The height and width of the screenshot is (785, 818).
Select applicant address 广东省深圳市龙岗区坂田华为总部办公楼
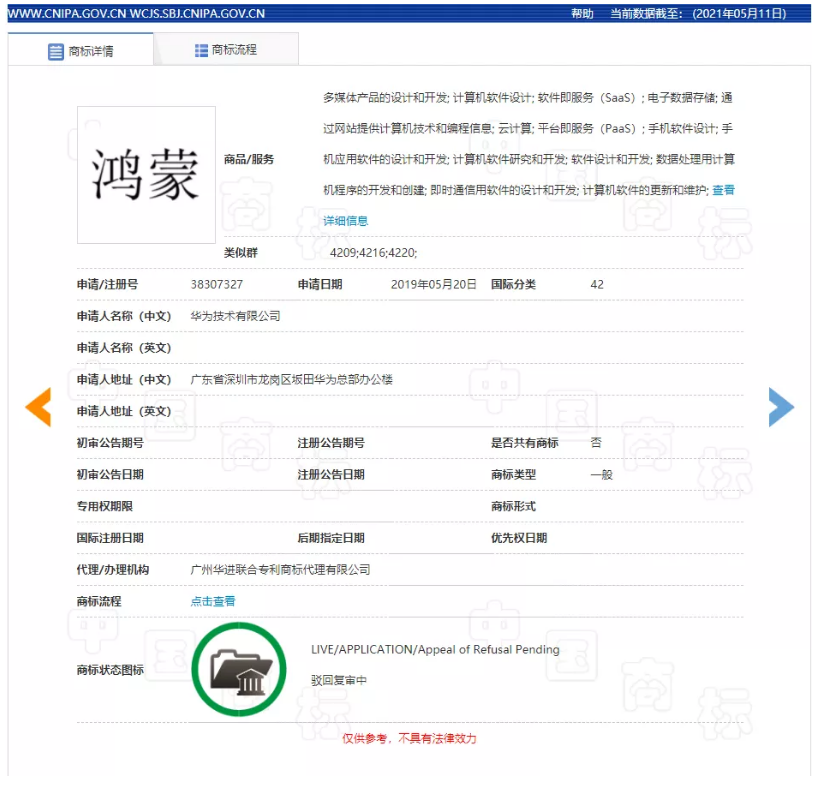tap(292, 379)
